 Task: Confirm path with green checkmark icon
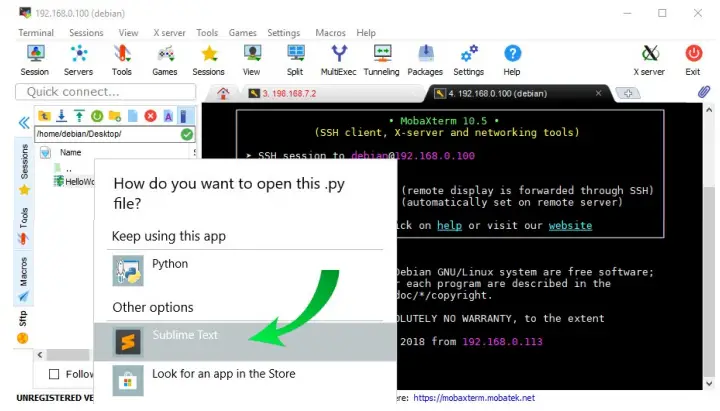coord(187,134)
